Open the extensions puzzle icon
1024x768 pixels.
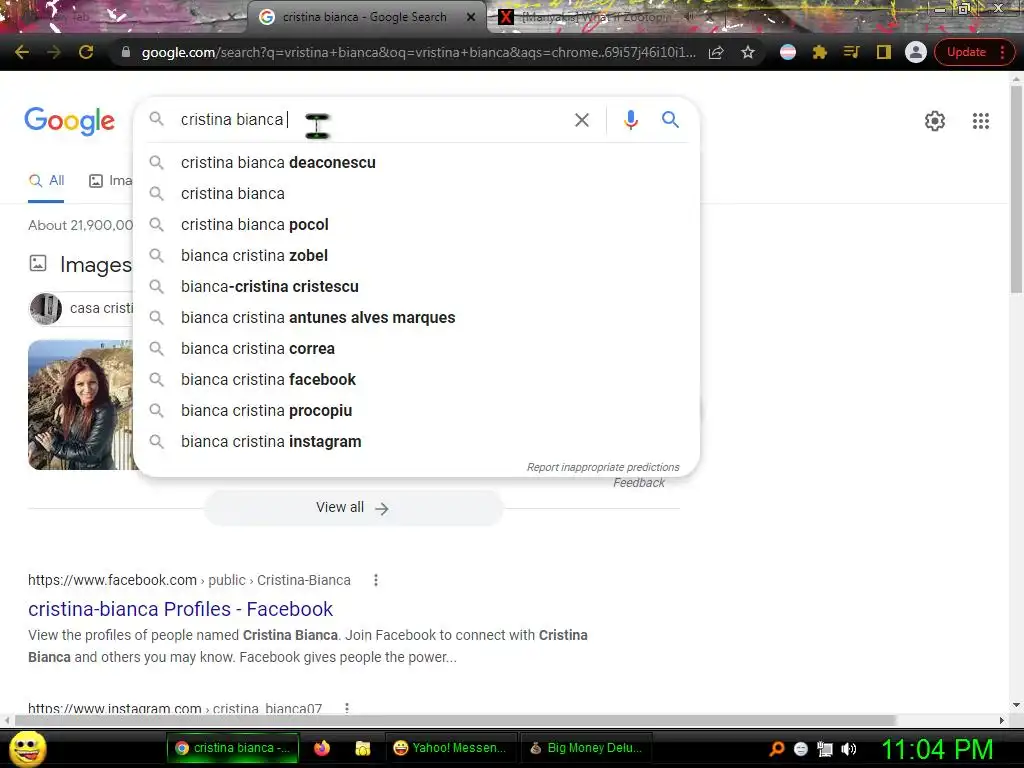[x=820, y=52]
